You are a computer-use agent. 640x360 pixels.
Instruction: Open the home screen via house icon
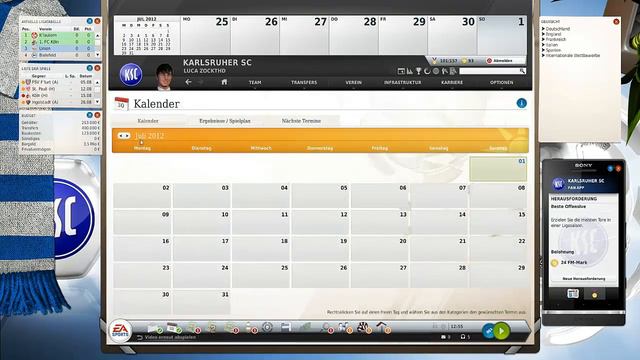(x=224, y=82)
